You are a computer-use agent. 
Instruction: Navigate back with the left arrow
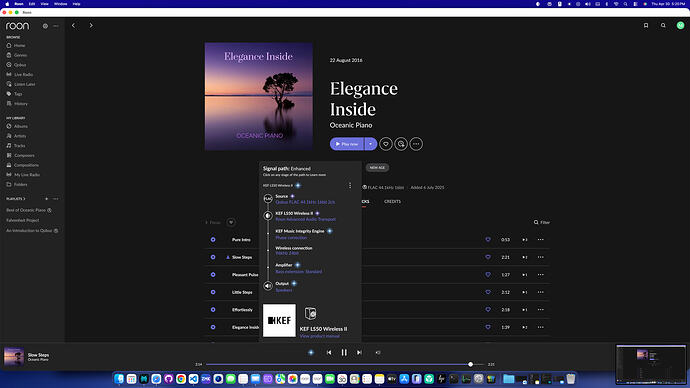(x=73, y=26)
